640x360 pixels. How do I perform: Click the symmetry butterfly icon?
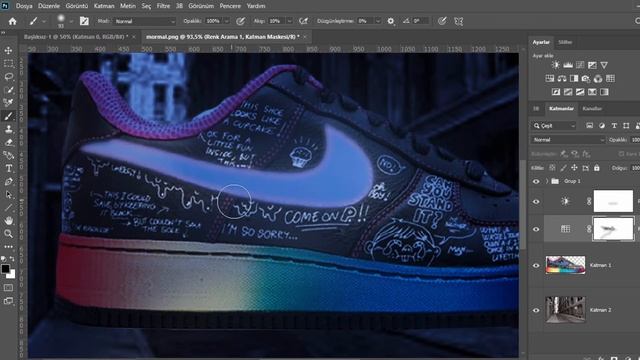pos(458,21)
